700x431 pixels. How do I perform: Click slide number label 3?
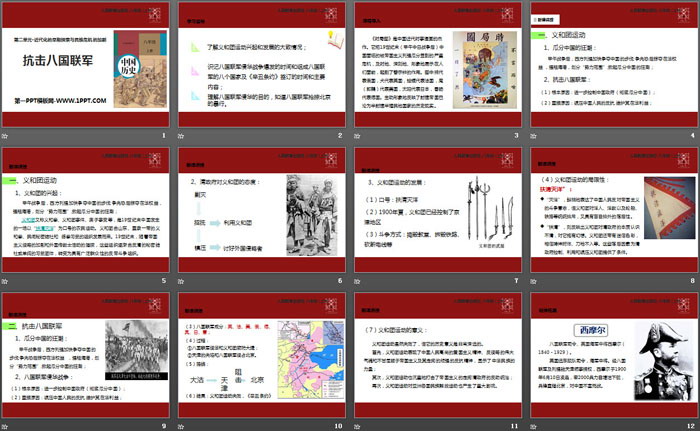pos(517,135)
